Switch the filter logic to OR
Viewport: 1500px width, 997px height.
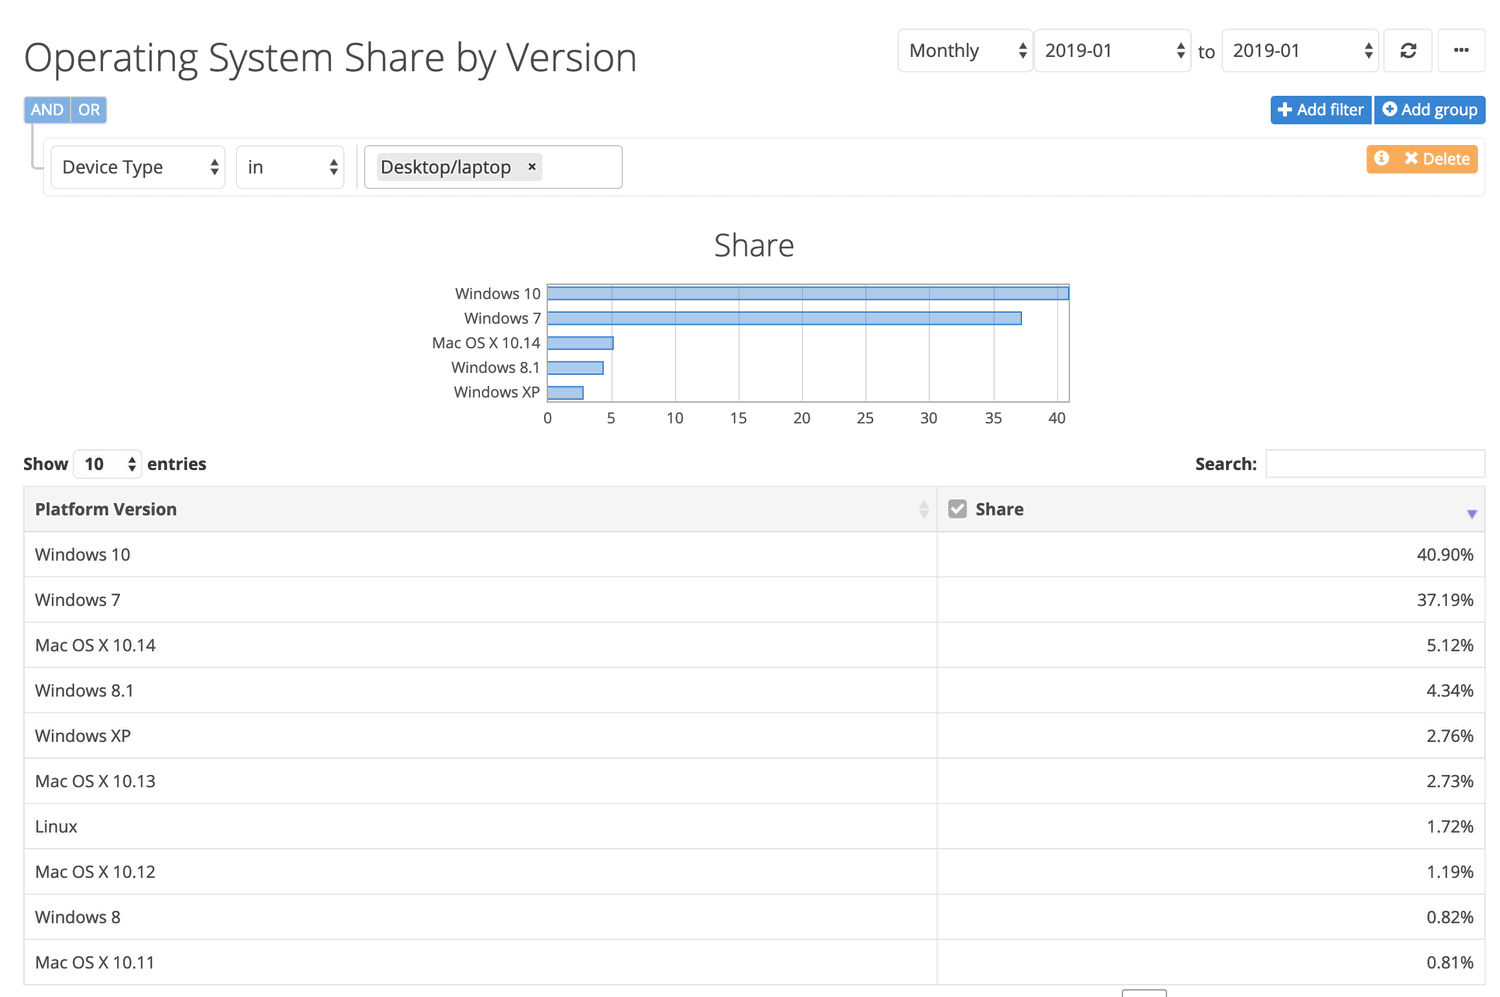pyautogui.click(x=88, y=110)
